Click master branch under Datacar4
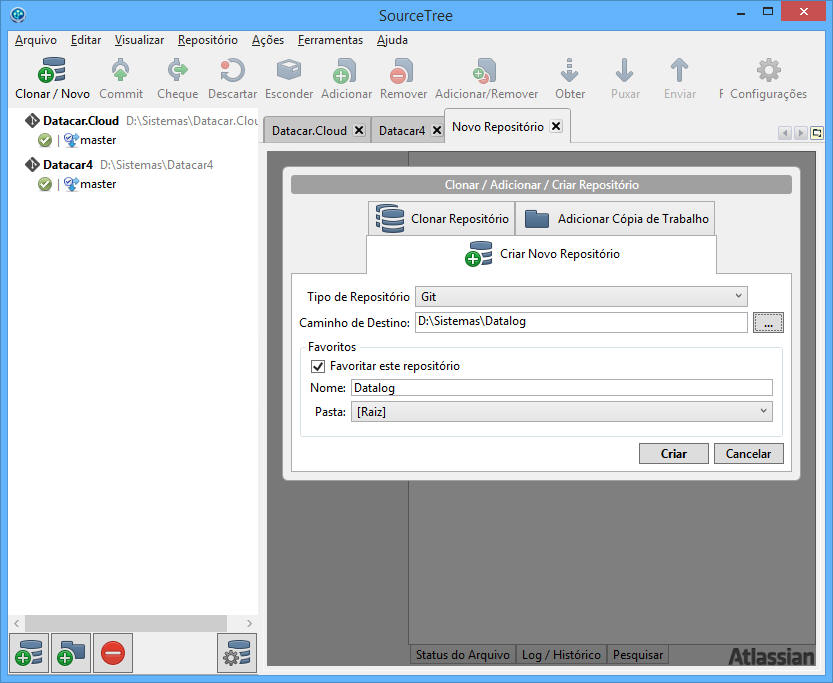This screenshot has width=833, height=683. click(x=98, y=184)
